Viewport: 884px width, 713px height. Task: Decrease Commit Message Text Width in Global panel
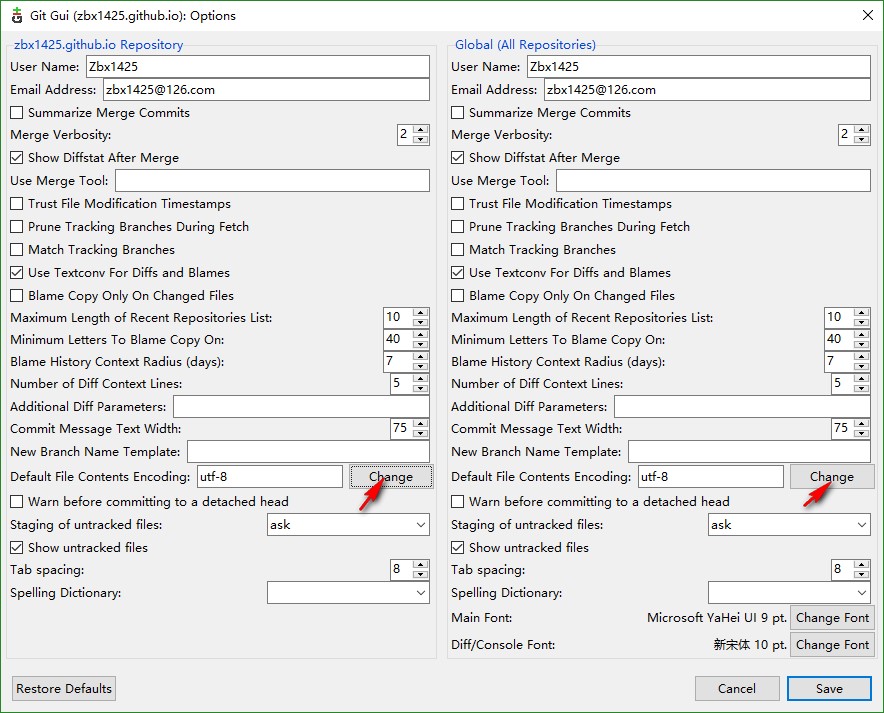pos(861,433)
